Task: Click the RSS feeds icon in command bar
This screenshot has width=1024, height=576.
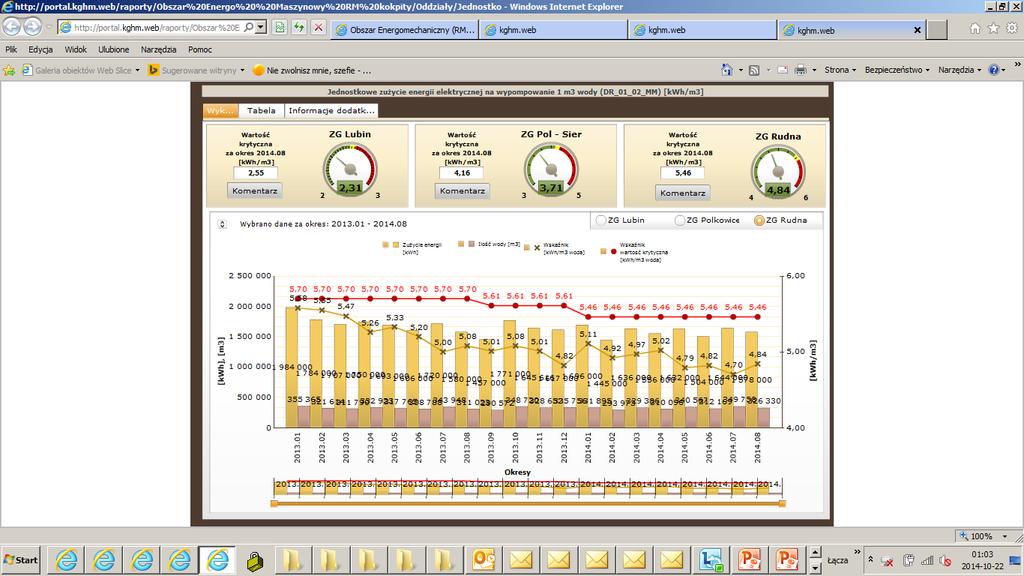Action: (x=754, y=70)
